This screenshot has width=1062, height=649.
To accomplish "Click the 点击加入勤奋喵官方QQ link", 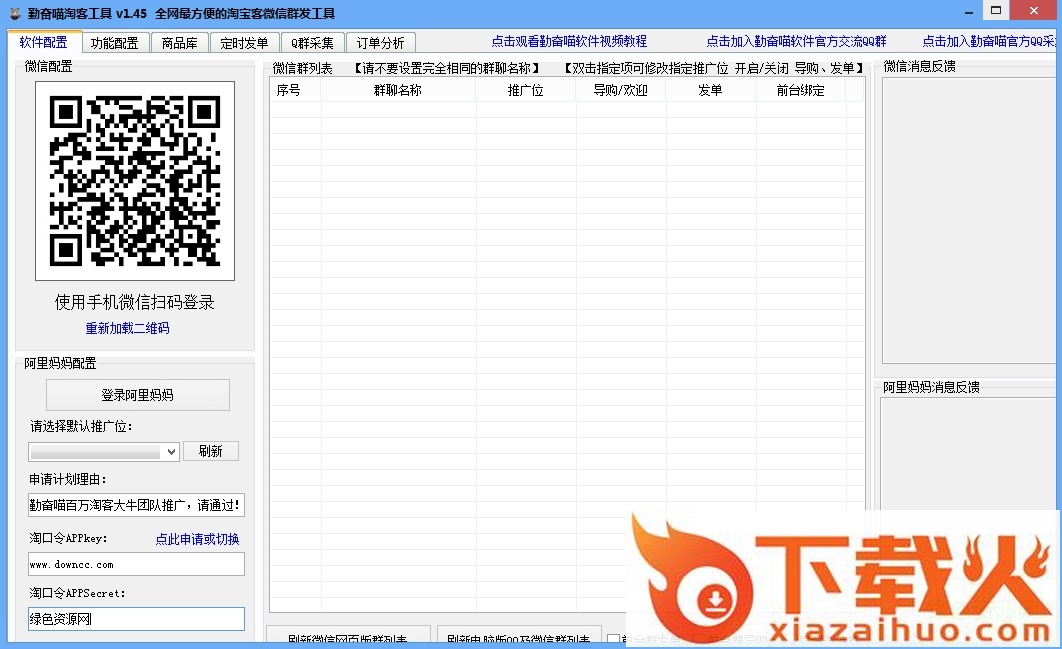I will 990,41.
